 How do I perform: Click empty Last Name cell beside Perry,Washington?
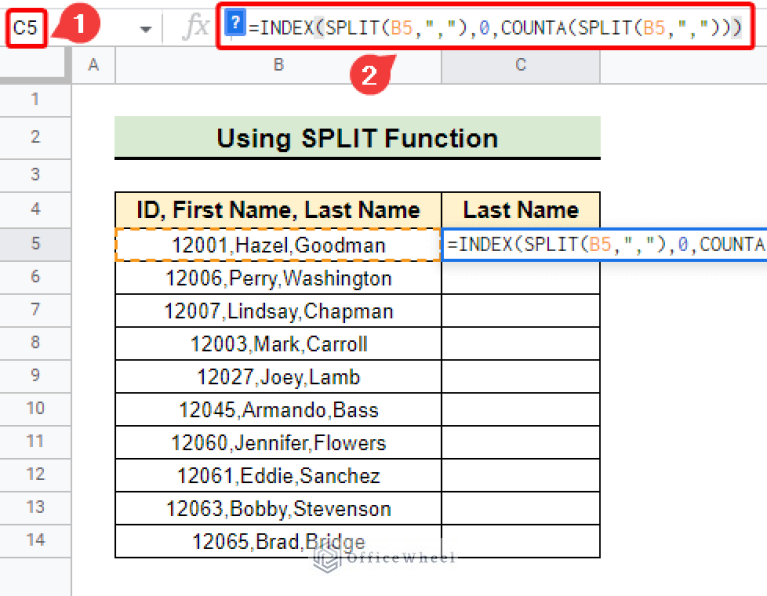point(520,277)
